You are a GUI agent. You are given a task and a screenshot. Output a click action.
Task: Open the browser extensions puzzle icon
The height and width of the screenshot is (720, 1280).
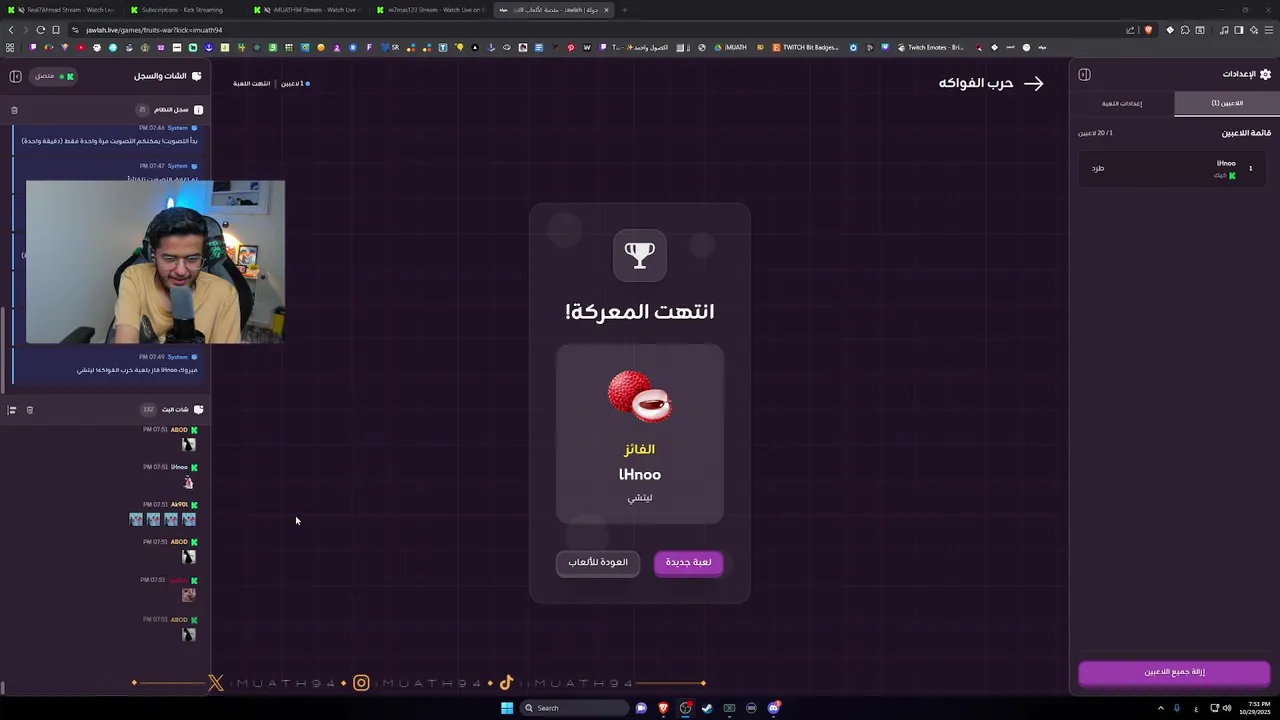click(x=1185, y=30)
